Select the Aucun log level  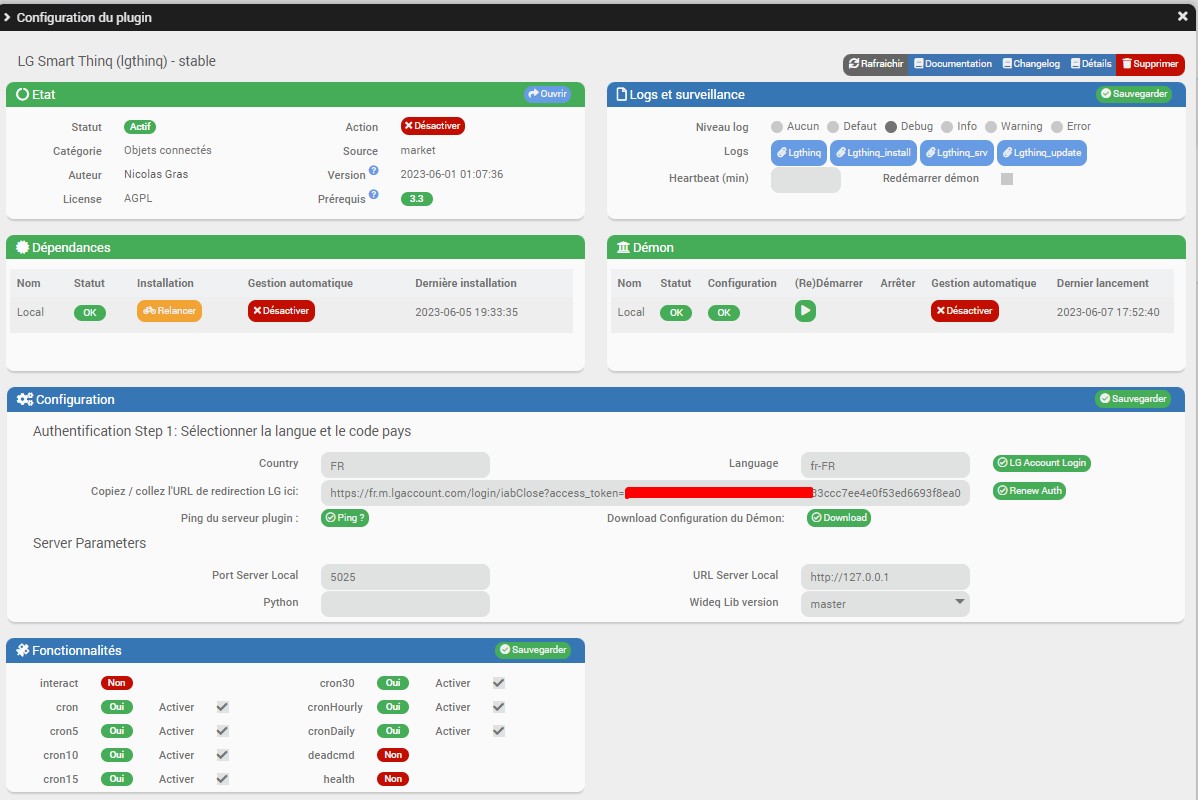pyautogui.click(x=777, y=127)
